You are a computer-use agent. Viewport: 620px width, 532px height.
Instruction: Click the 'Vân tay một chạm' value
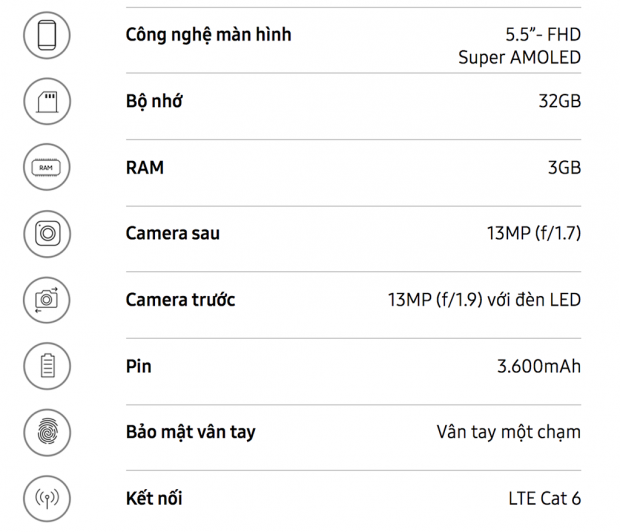pos(508,432)
